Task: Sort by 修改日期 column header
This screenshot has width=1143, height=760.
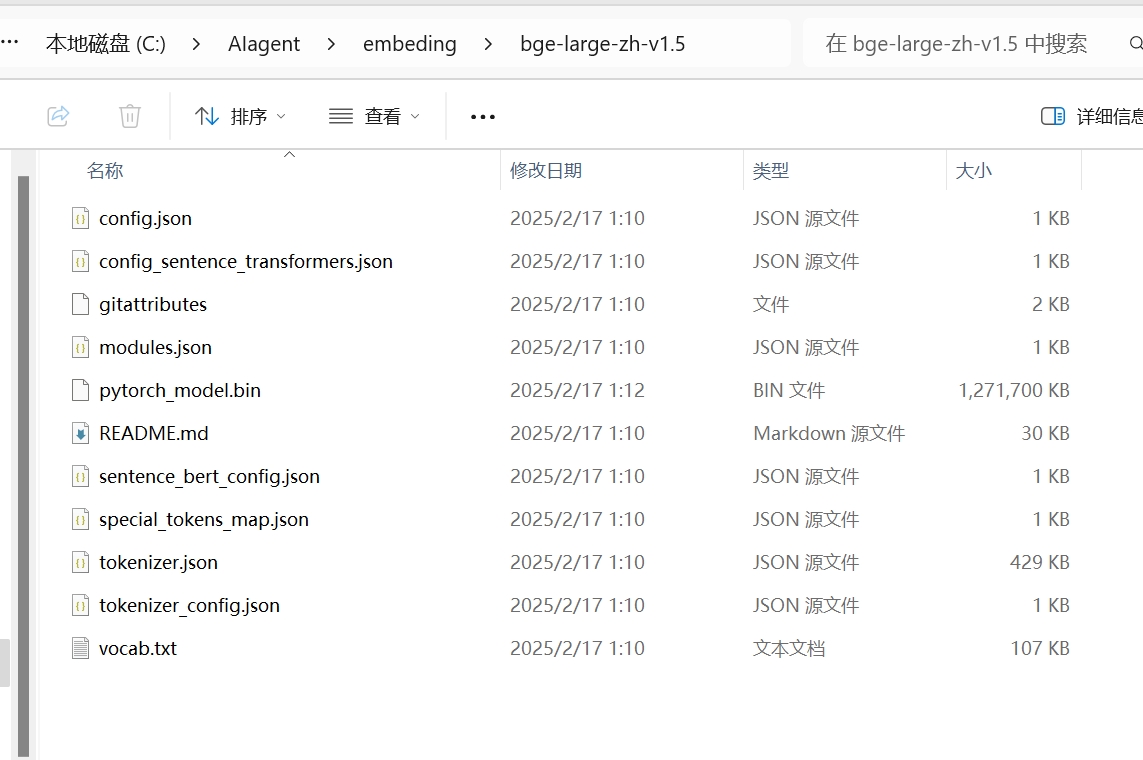Action: pos(546,171)
